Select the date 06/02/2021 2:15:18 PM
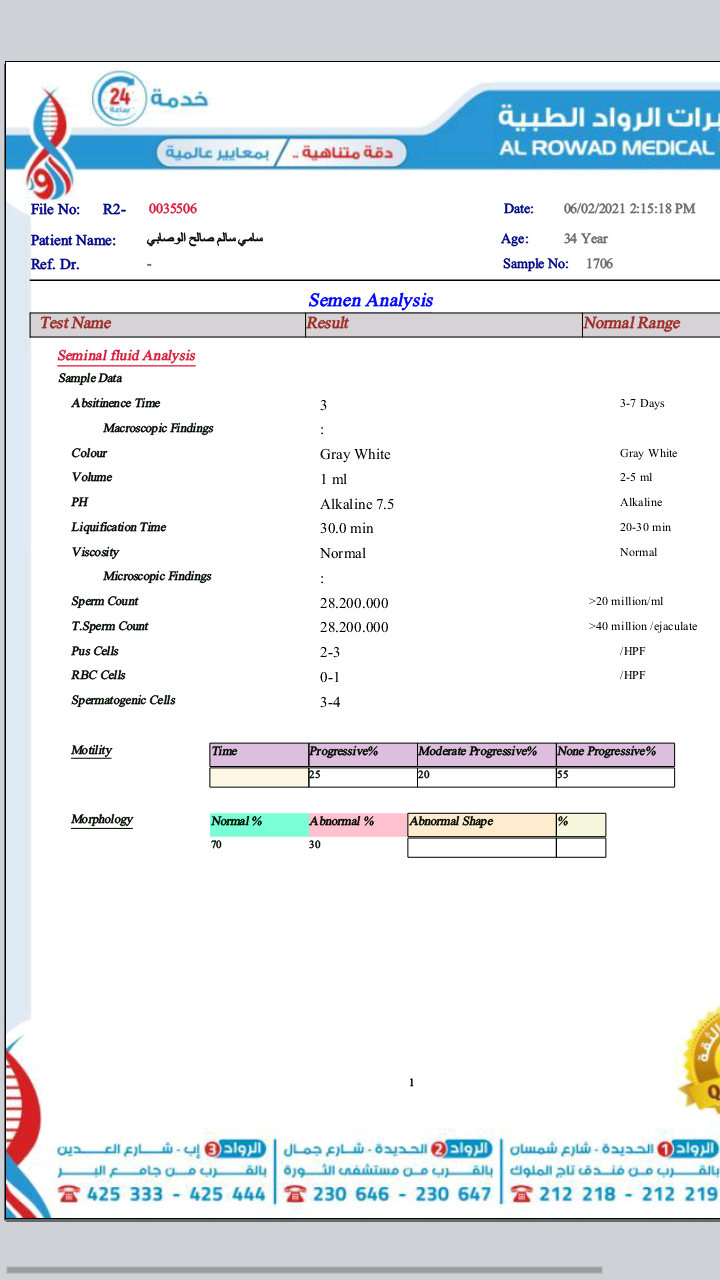720x1280 pixels. pos(629,209)
